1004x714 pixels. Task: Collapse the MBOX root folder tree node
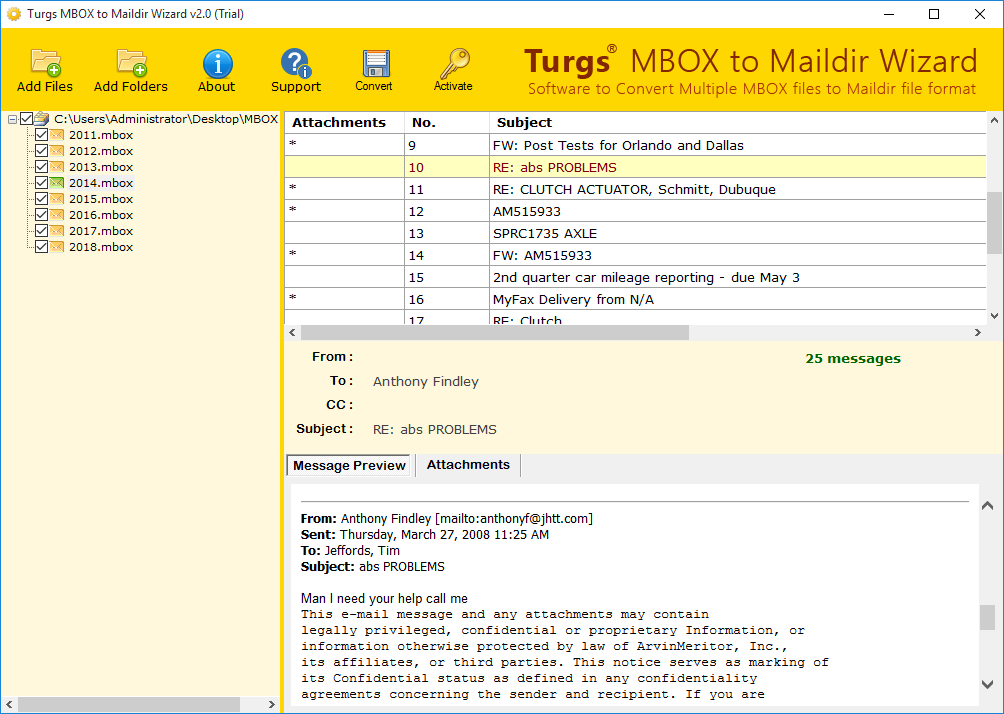point(12,119)
